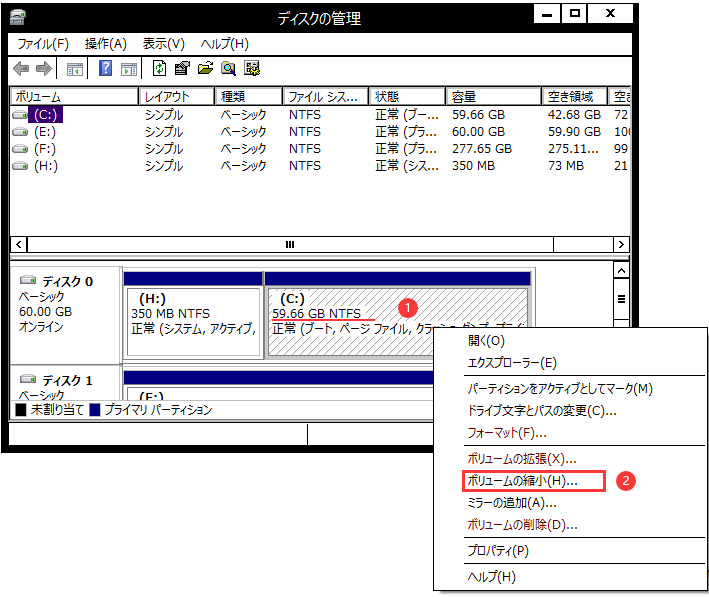Click the magnifier search toolbar icon
The height and width of the screenshot is (597, 709).
(x=228, y=68)
